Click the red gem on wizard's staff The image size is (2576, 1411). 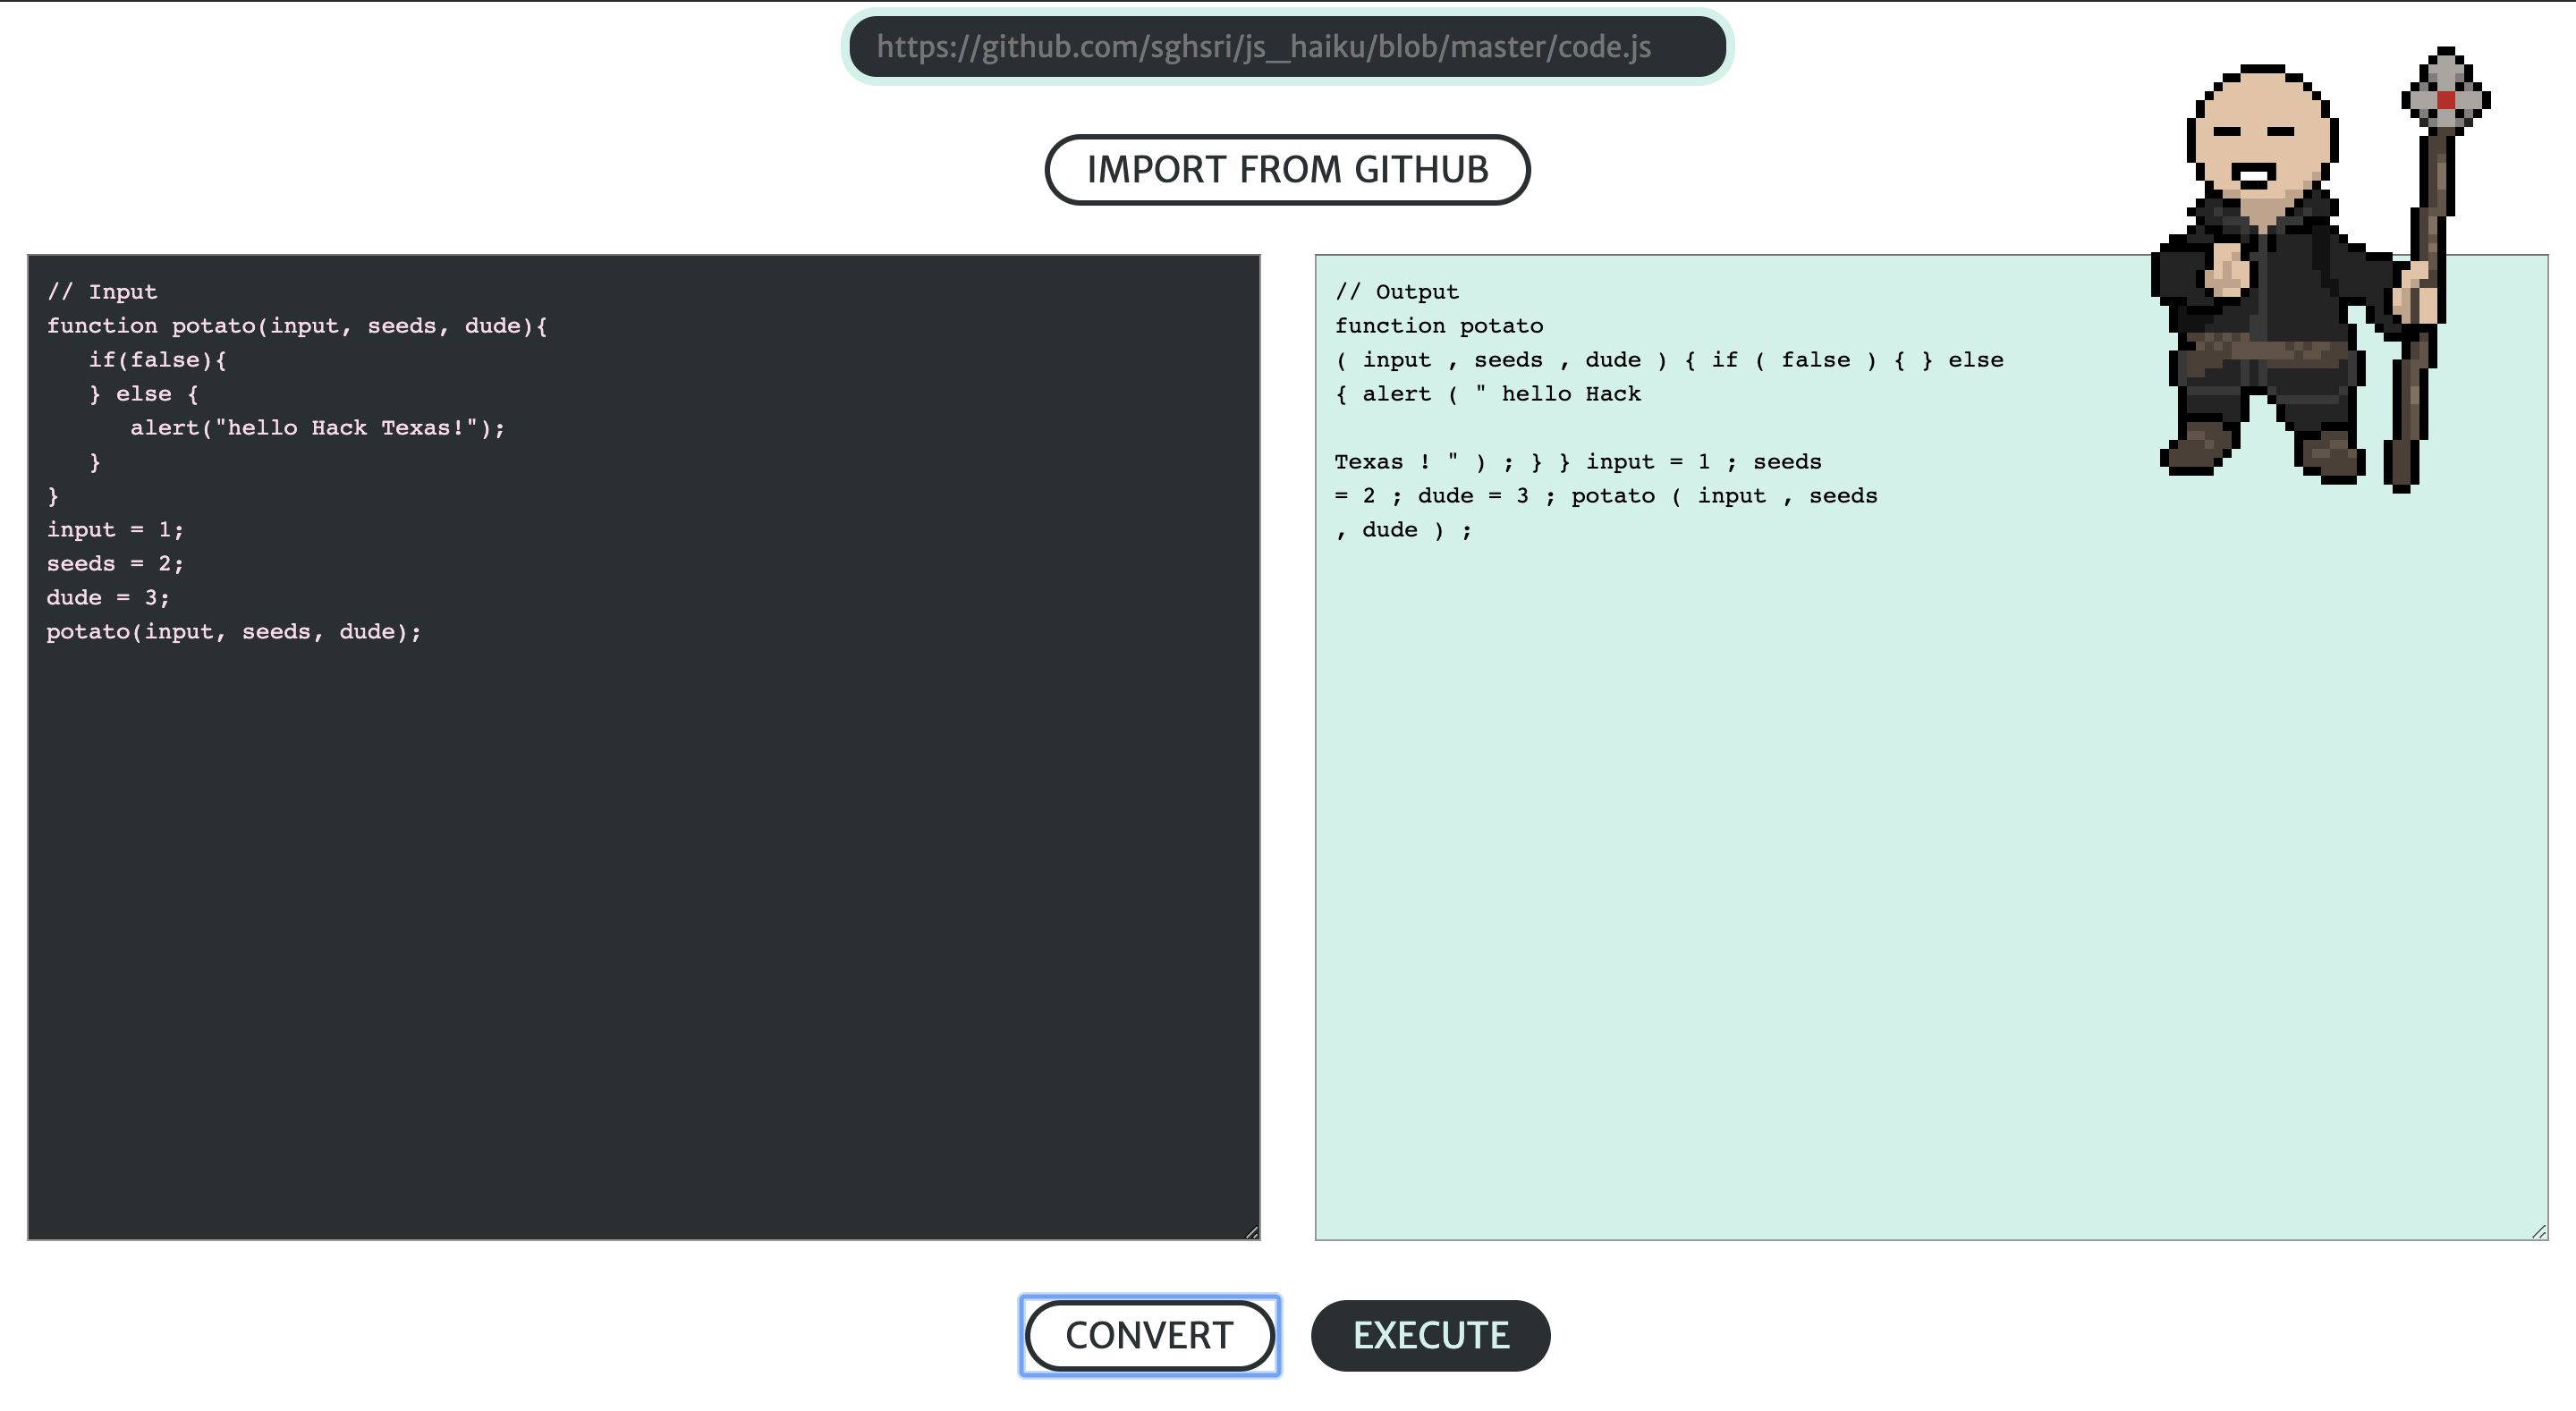pos(2446,100)
